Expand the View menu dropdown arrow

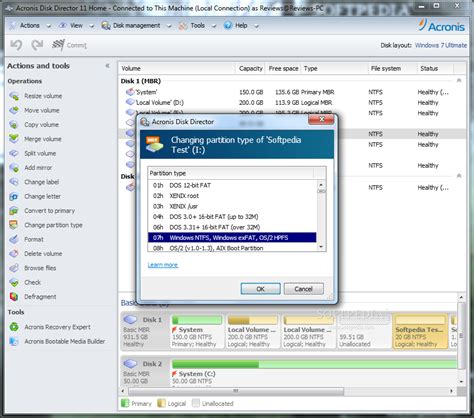[x=92, y=26]
